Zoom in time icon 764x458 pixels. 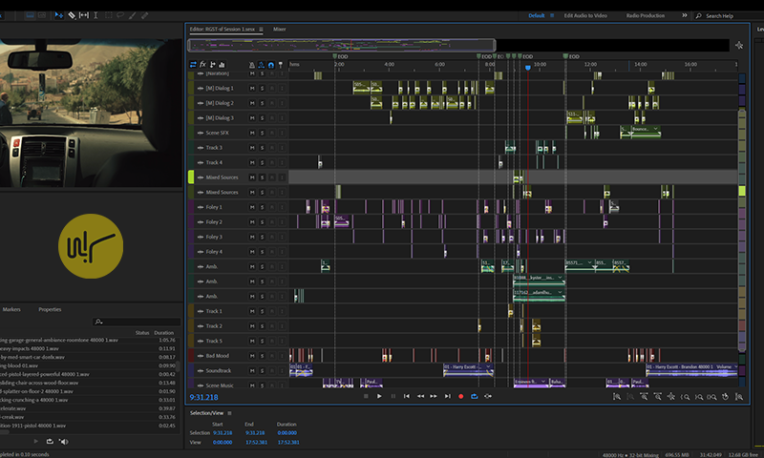pos(644,397)
